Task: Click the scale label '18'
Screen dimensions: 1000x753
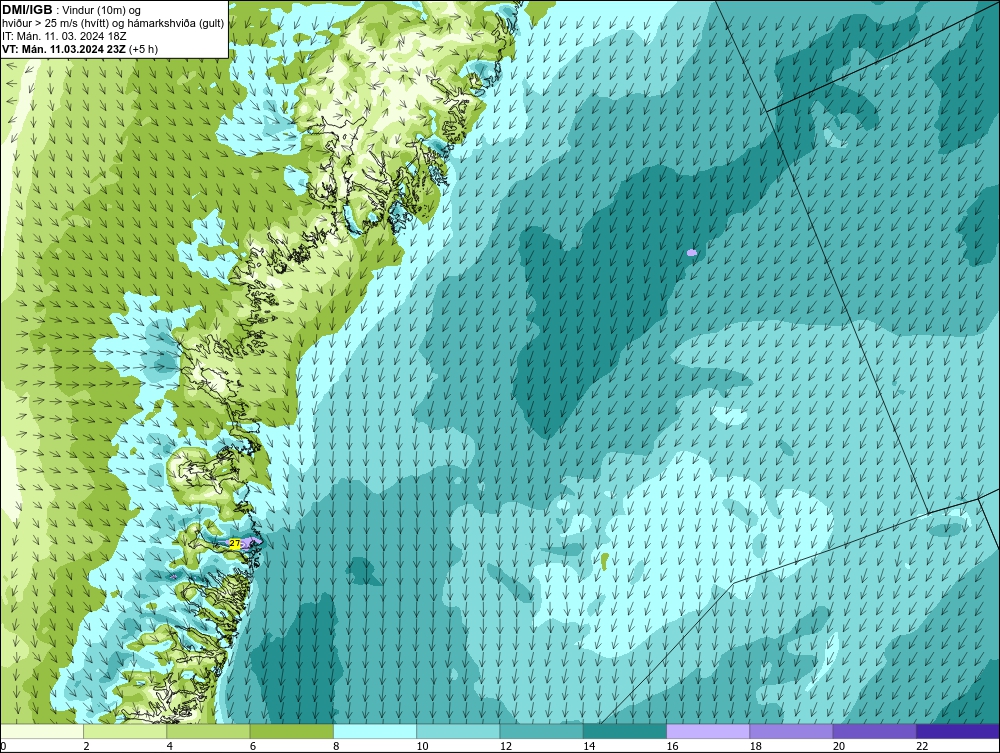Action: click(756, 746)
